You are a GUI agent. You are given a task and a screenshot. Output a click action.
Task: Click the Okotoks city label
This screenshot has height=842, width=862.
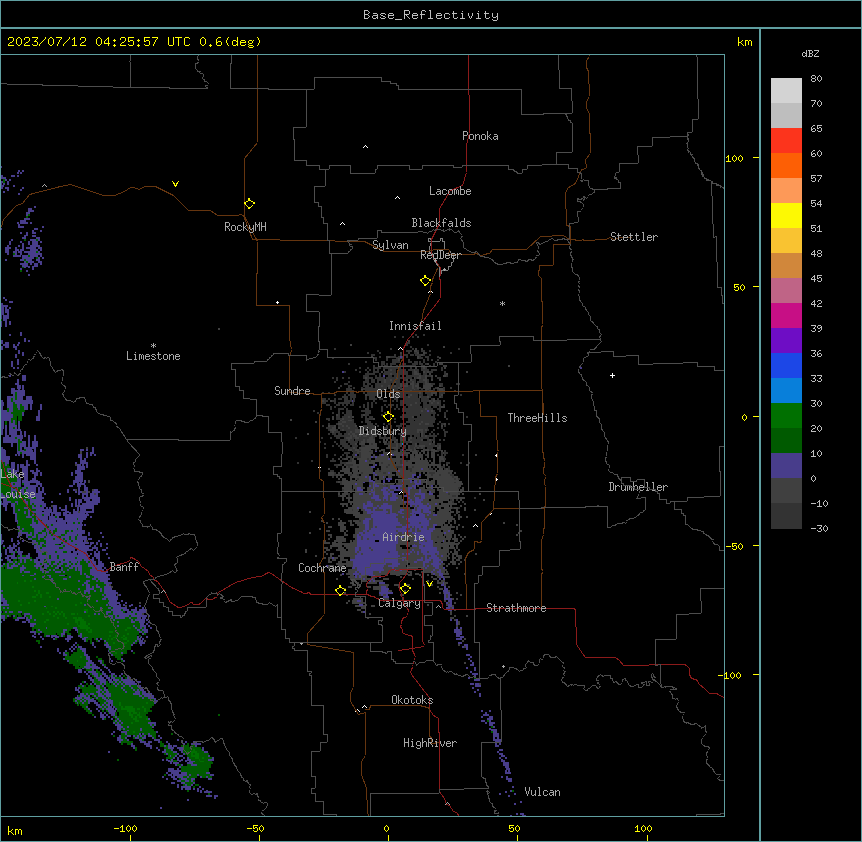[412, 700]
